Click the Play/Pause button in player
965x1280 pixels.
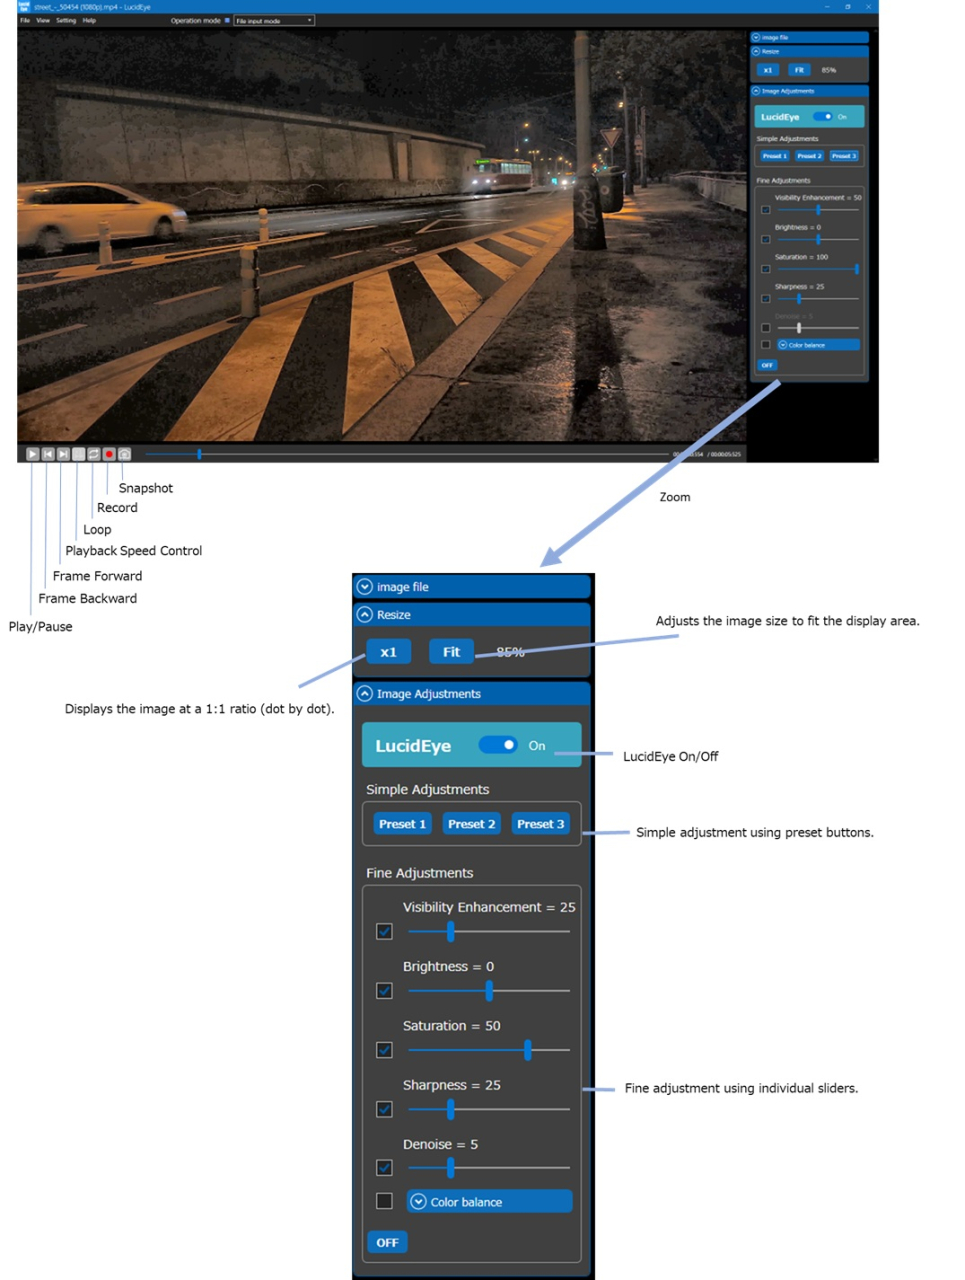(32, 454)
